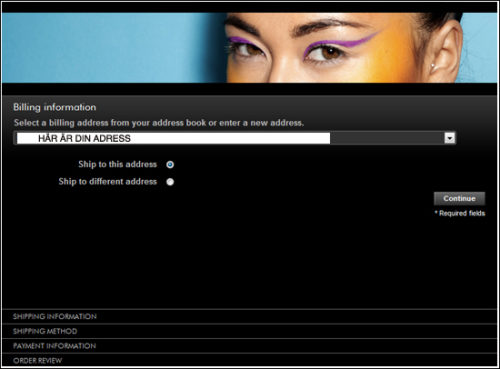This screenshot has height=369, width=500.
Task: Select the "Ship to this address" radio button
Action: (x=170, y=164)
